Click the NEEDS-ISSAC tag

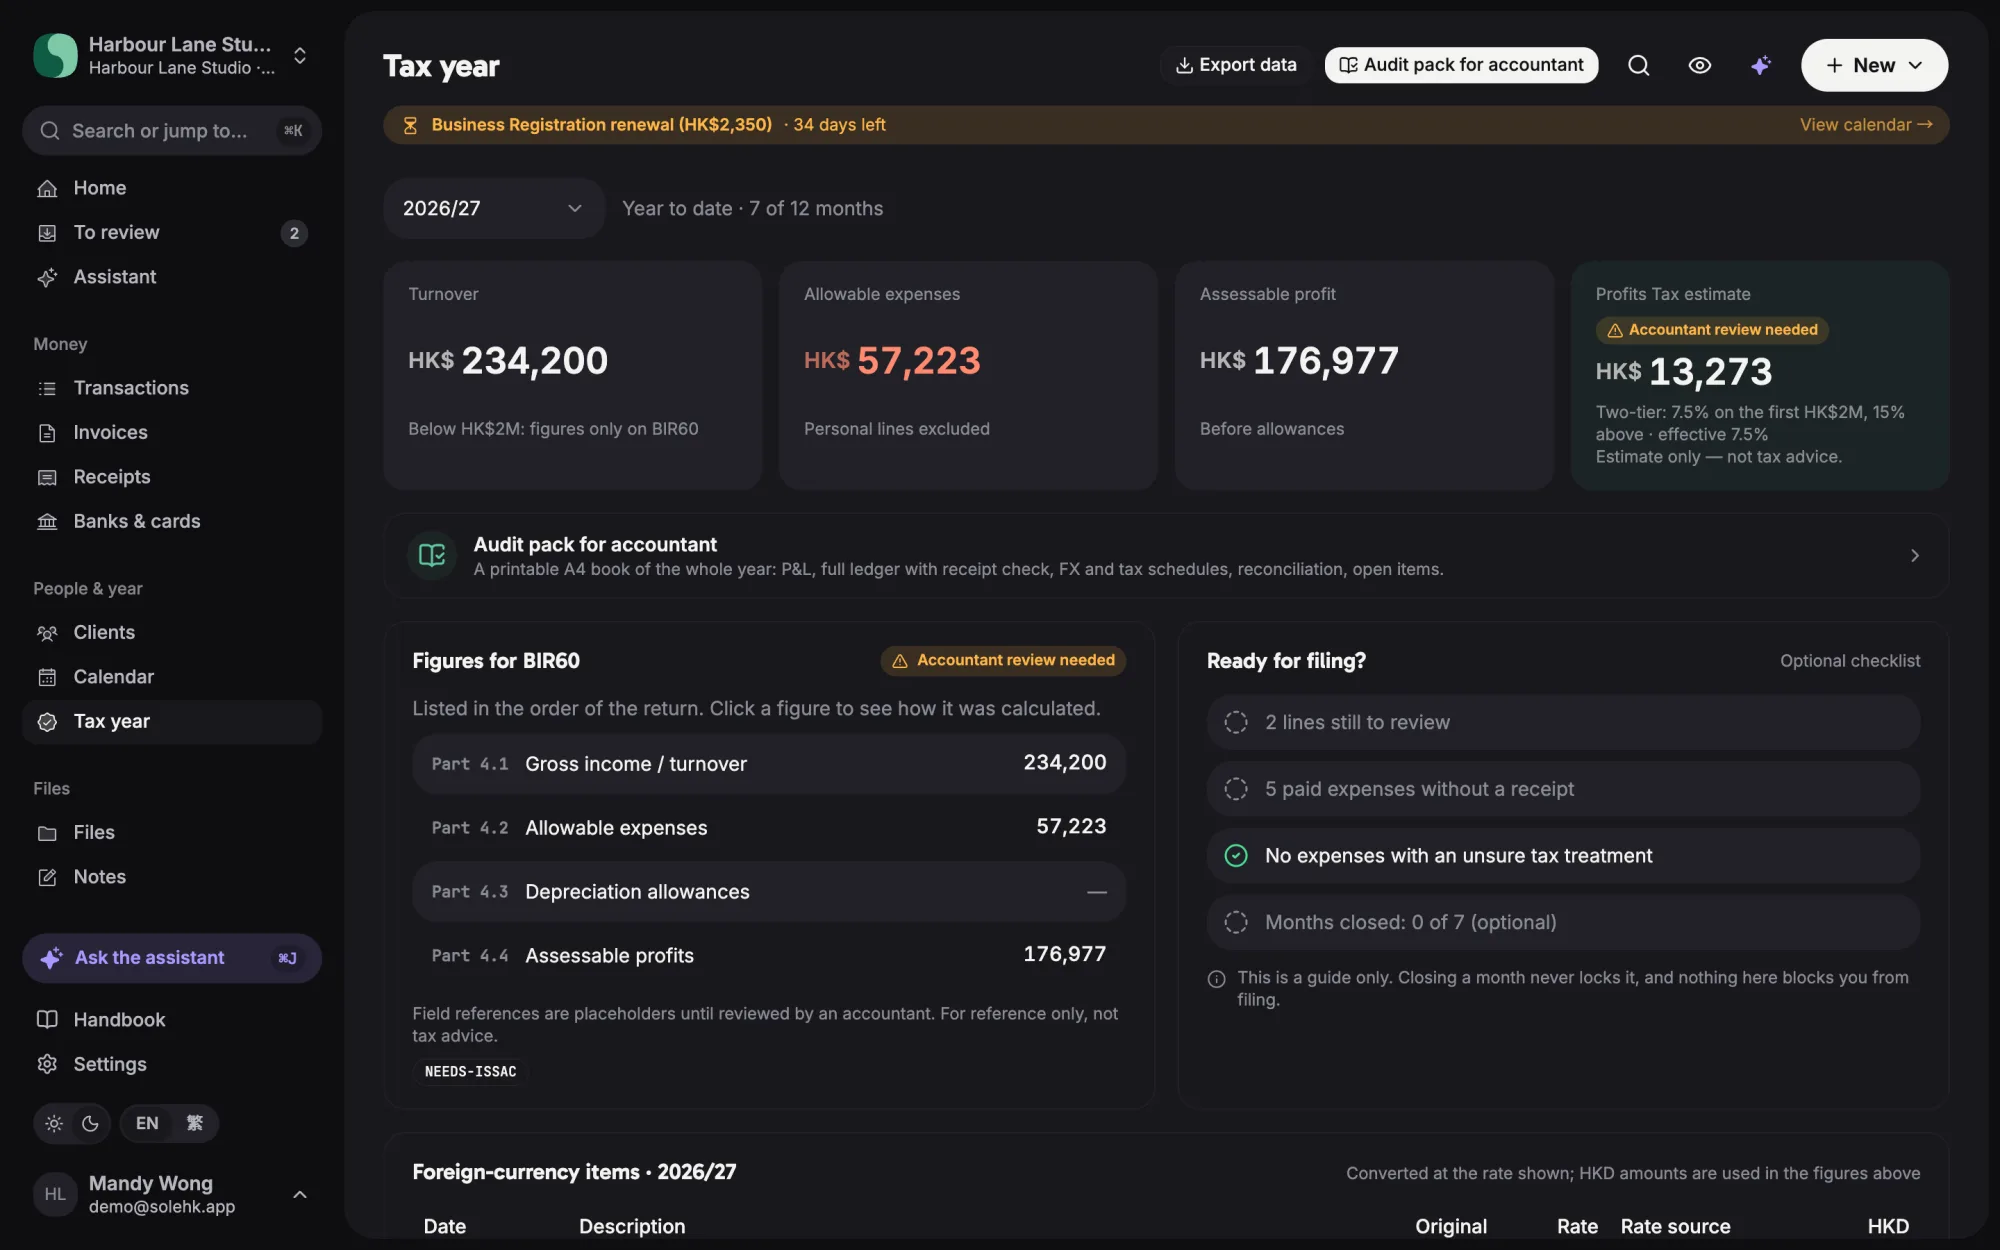tap(471, 1072)
